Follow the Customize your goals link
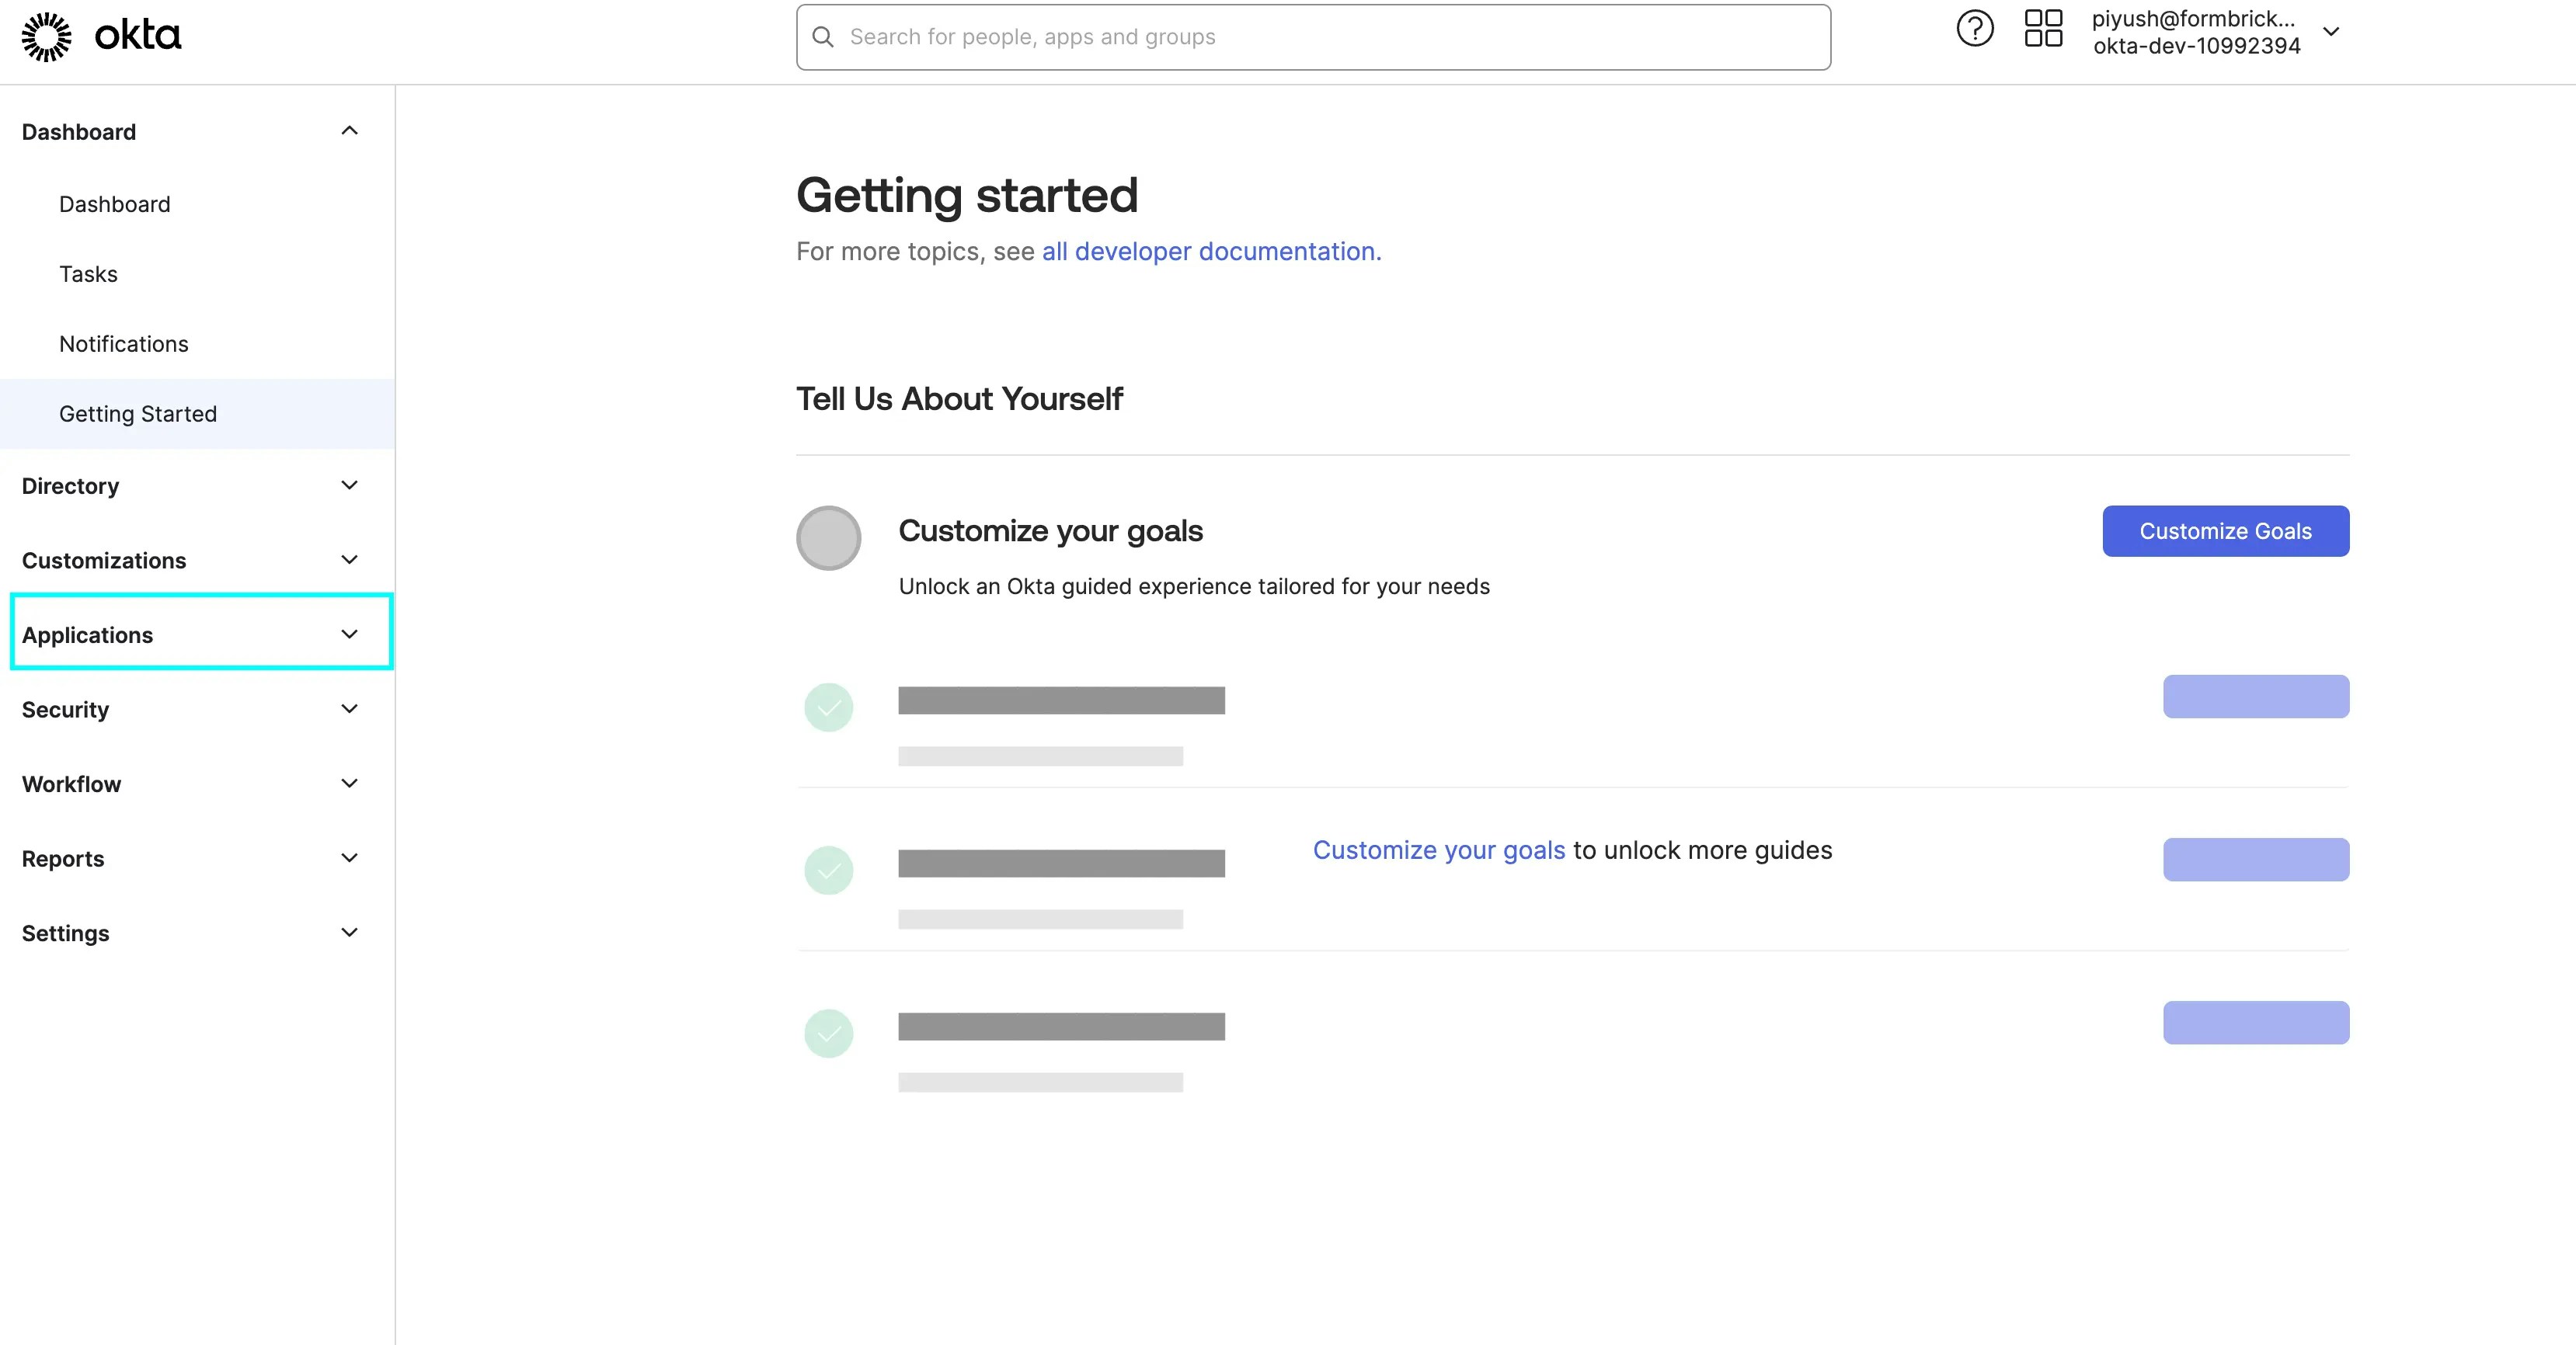The image size is (2576, 1345). point(1438,850)
